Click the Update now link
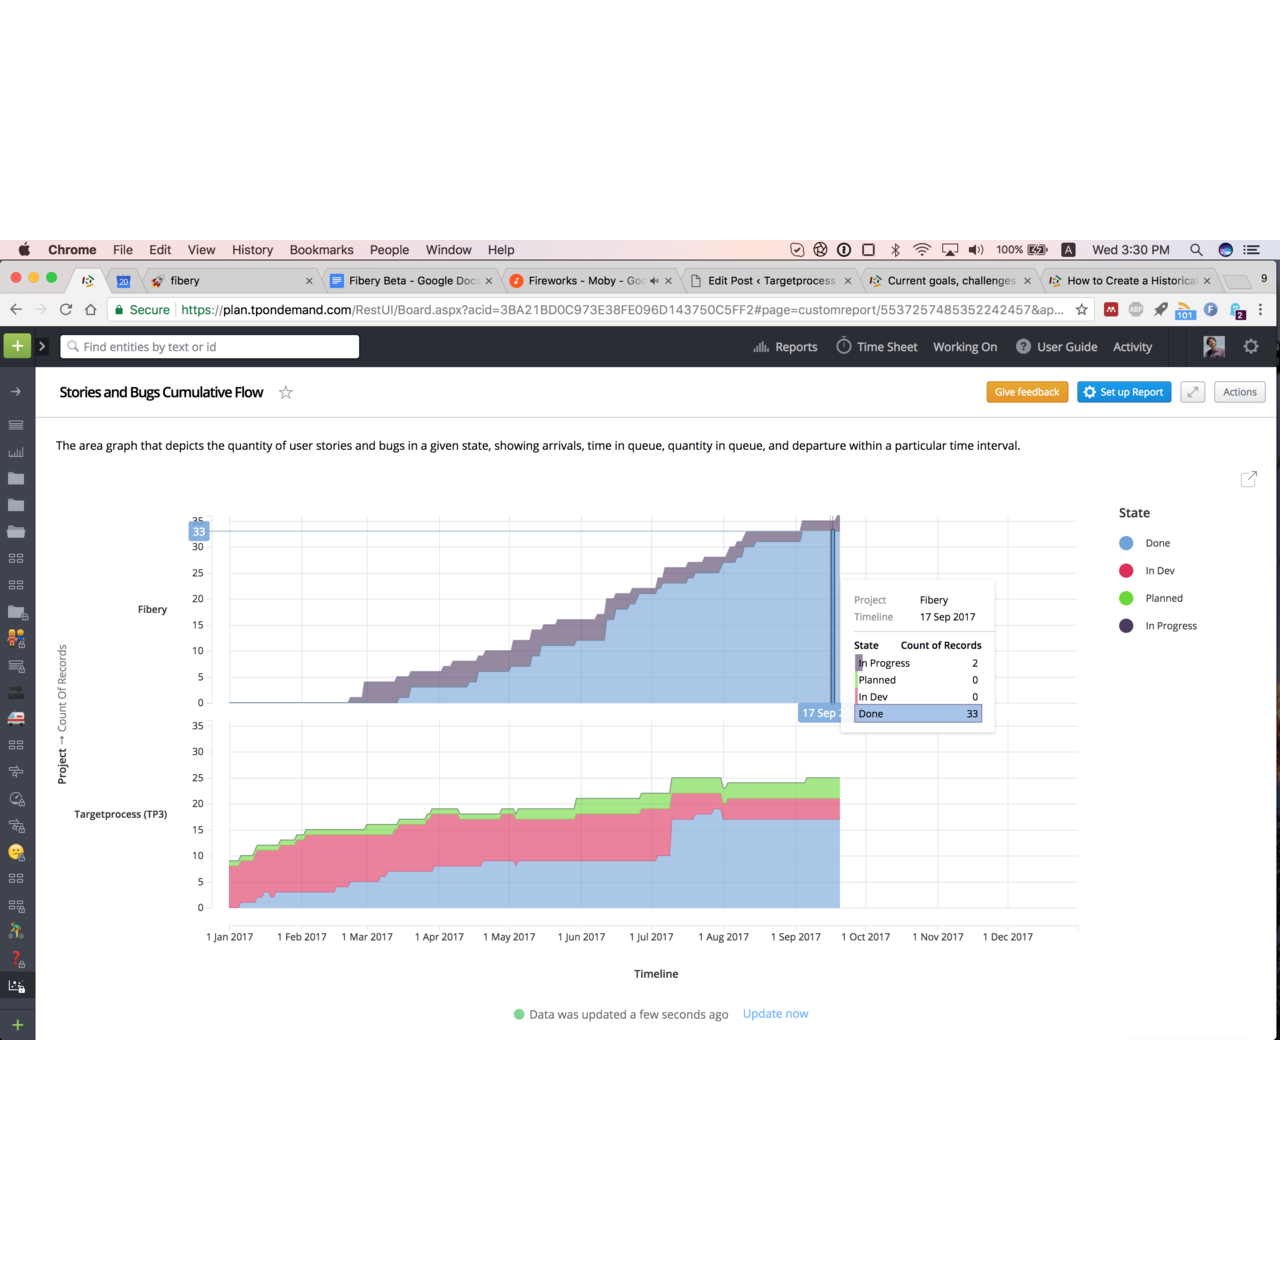The width and height of the screenshot is (1280, 1280). click(x=775, y=1014)
